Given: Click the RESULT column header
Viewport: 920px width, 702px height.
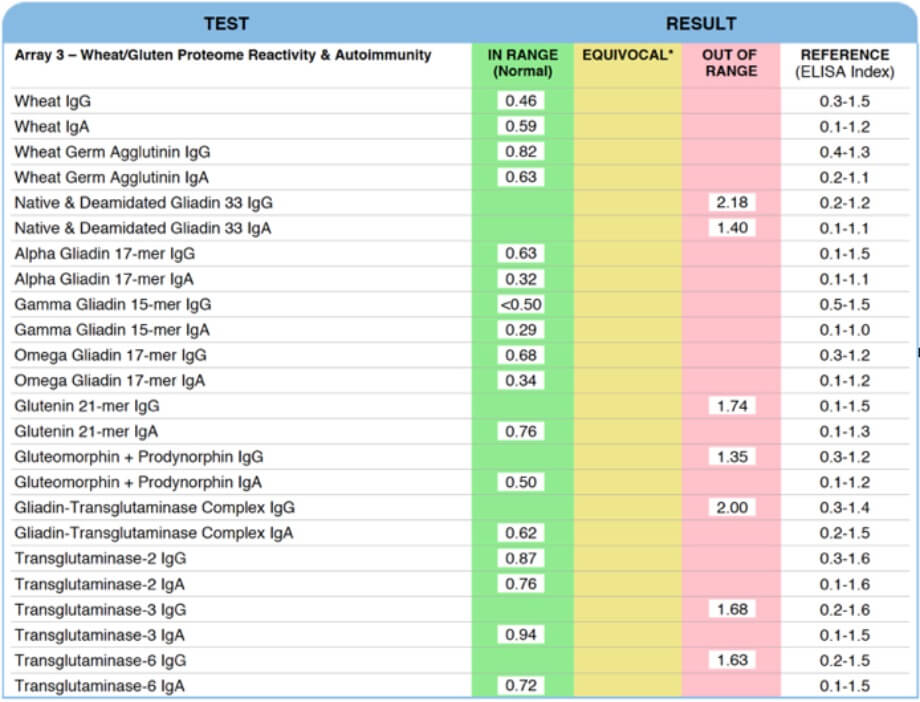Looking at the screenshot, I should point(701,23).
